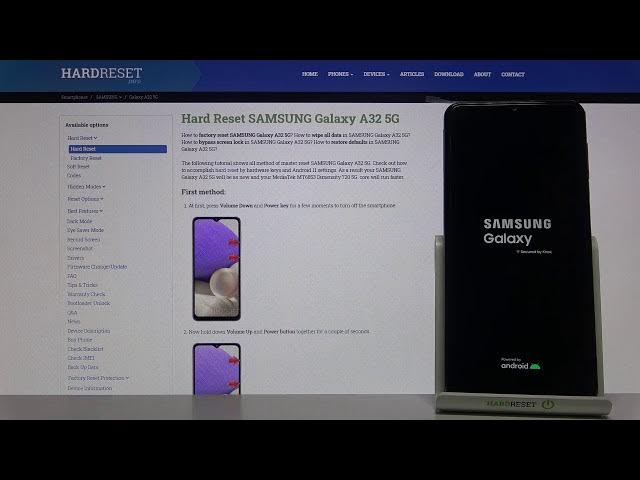The width and height of the screenshot is (640, 480).
Task: Click first-step phone image with red arrows
Action: point(217,269)
